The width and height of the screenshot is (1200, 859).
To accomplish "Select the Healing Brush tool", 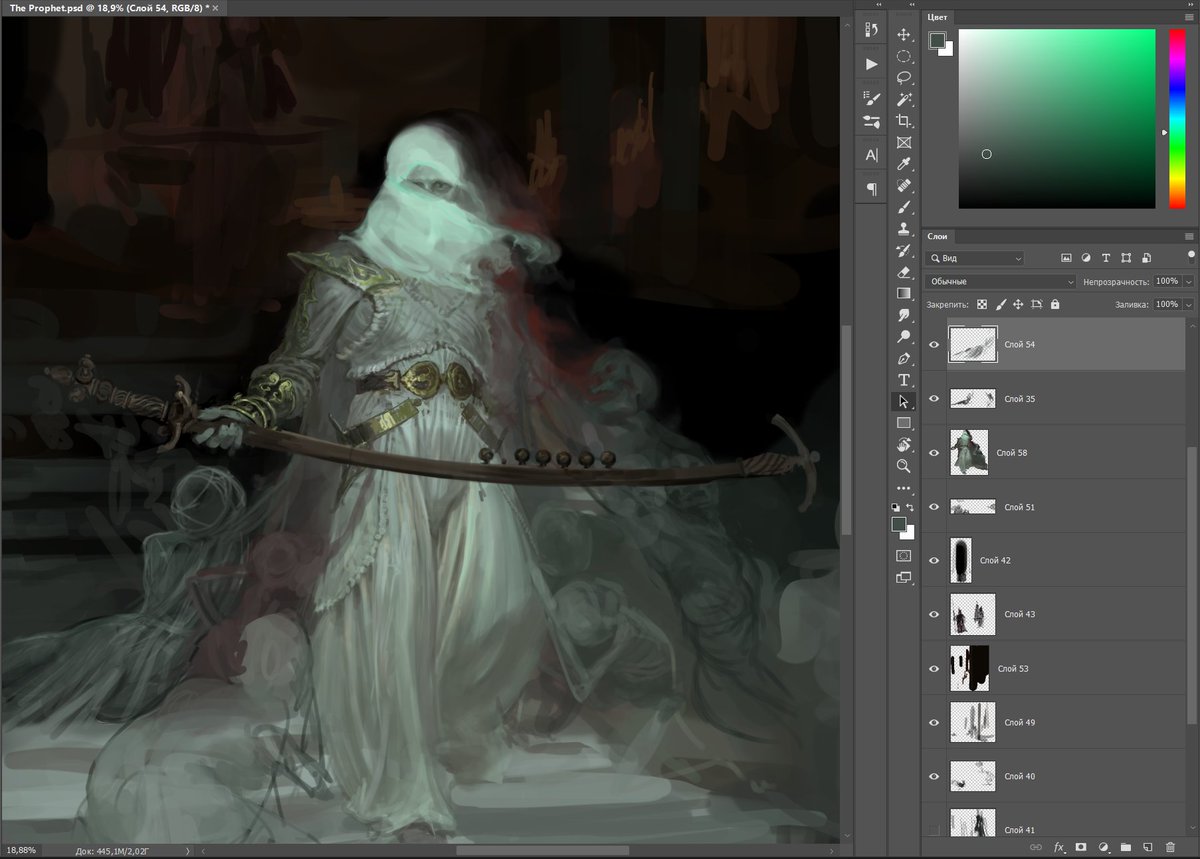I will click(x=904, y=186).
